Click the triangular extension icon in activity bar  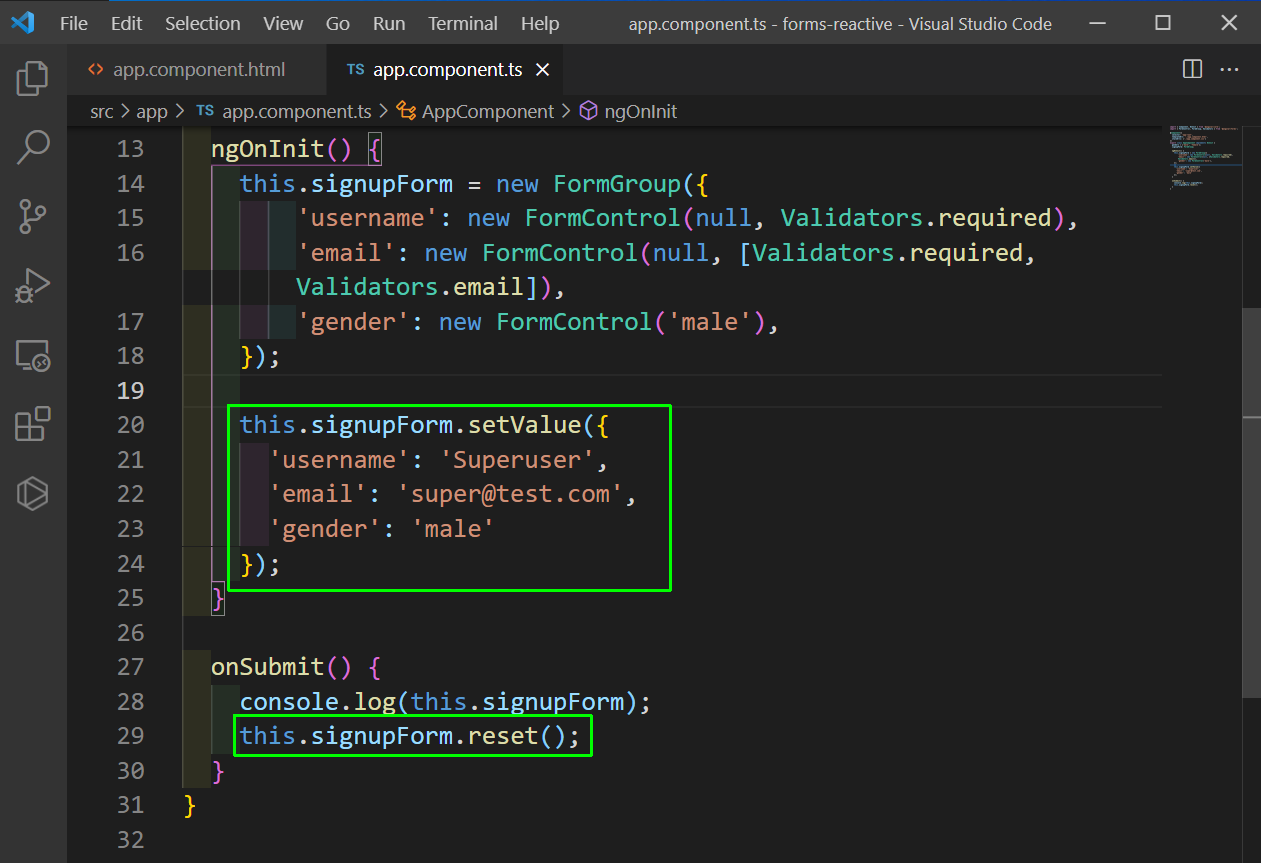click(x=33, y=493)
